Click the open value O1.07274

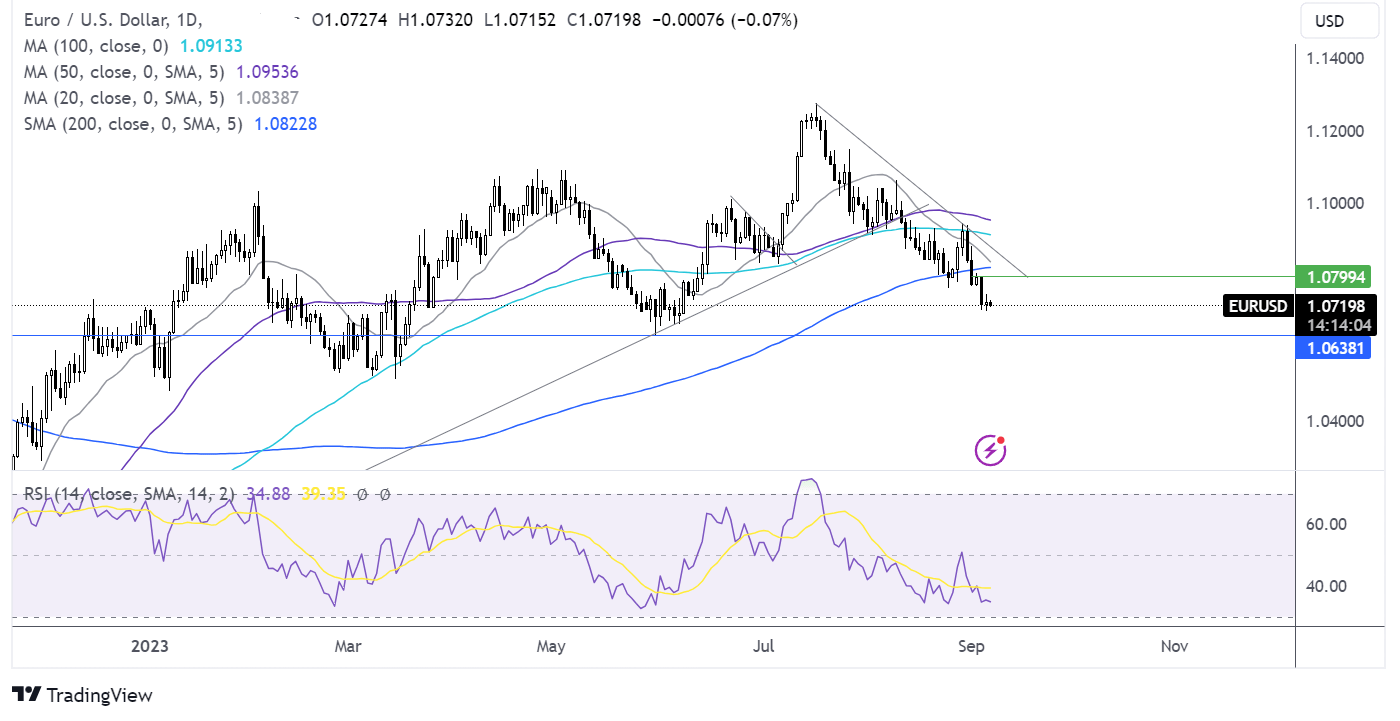(x=350, y=20)
